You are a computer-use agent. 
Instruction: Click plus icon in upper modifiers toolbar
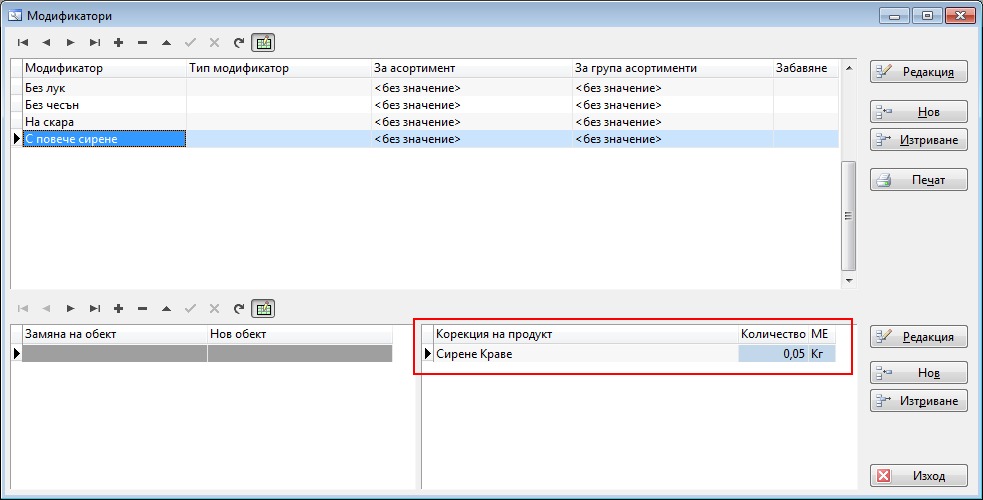(x=118, y=43)
